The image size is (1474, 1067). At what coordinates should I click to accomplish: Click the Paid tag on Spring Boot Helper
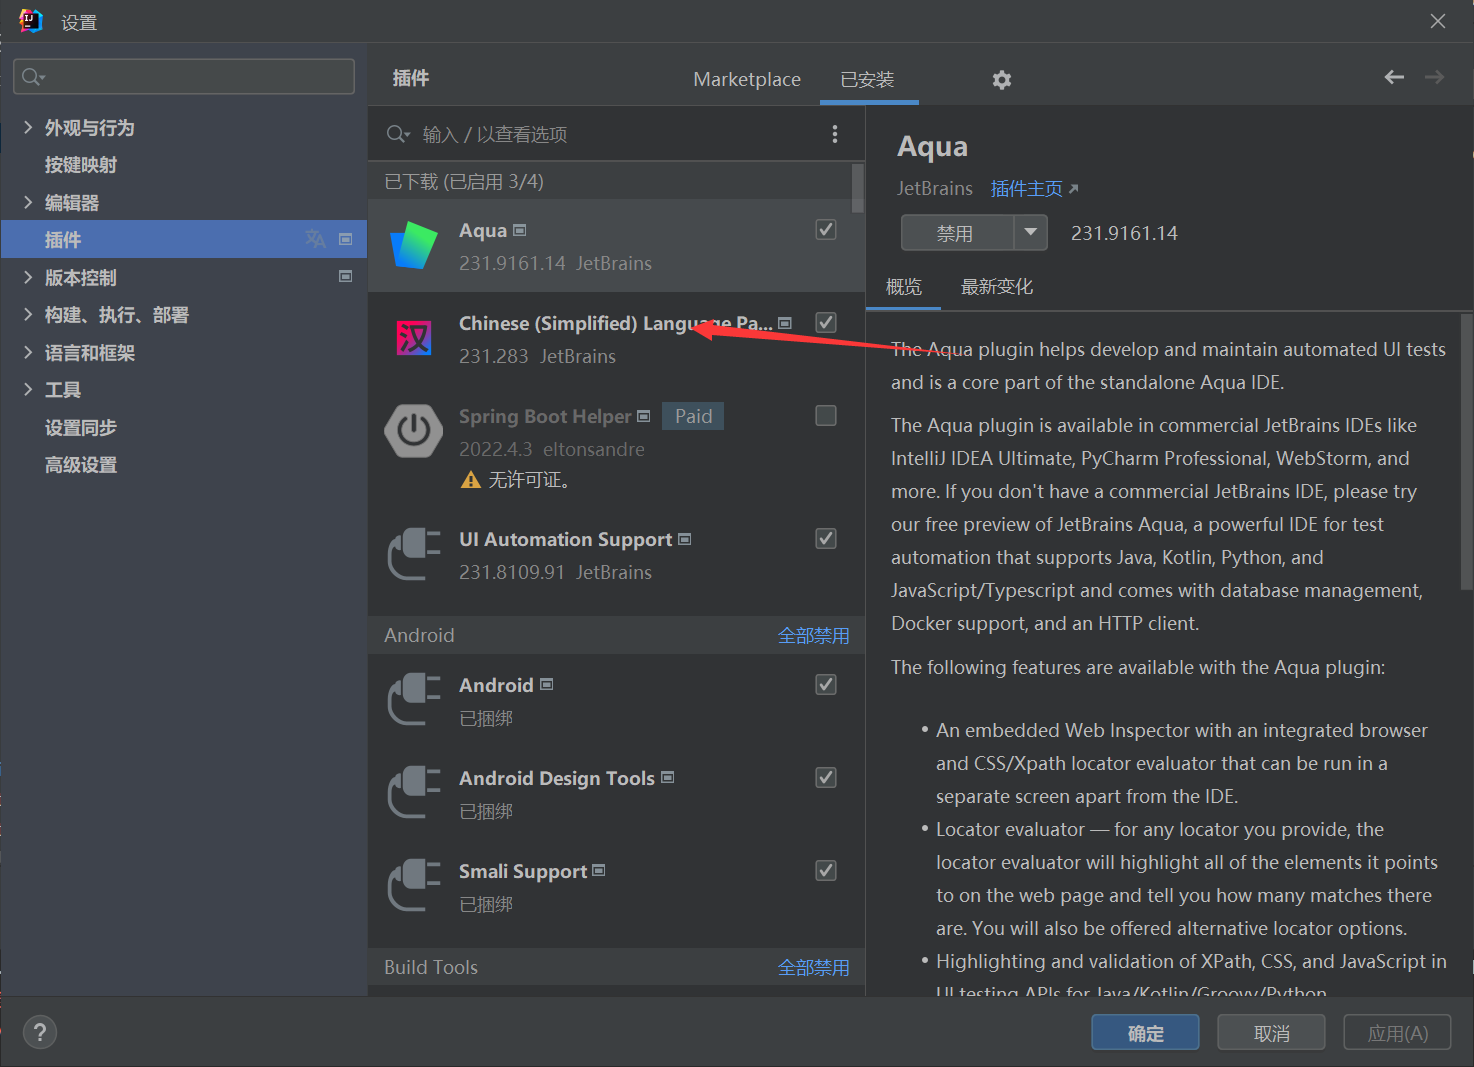(x=693, y=416)
